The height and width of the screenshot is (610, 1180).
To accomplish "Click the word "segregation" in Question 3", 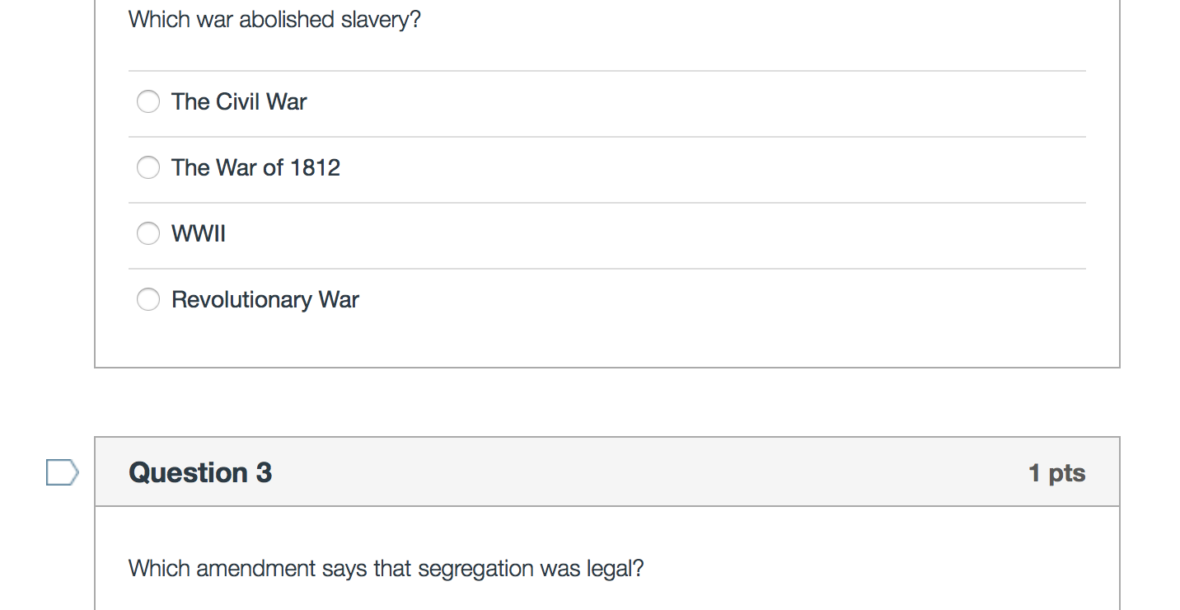I will pos(468,569).
